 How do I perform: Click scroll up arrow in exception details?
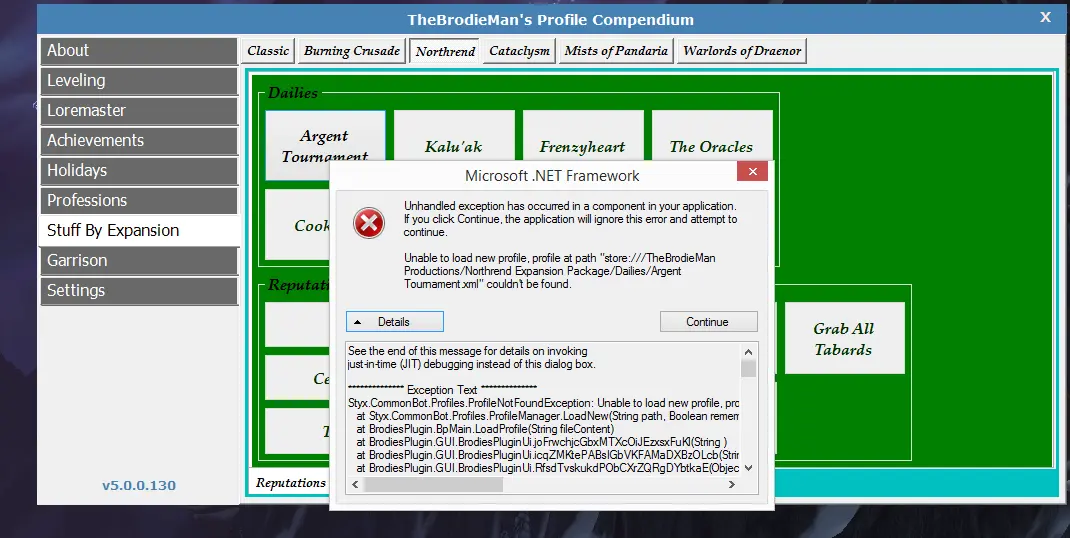coord(748,352)
